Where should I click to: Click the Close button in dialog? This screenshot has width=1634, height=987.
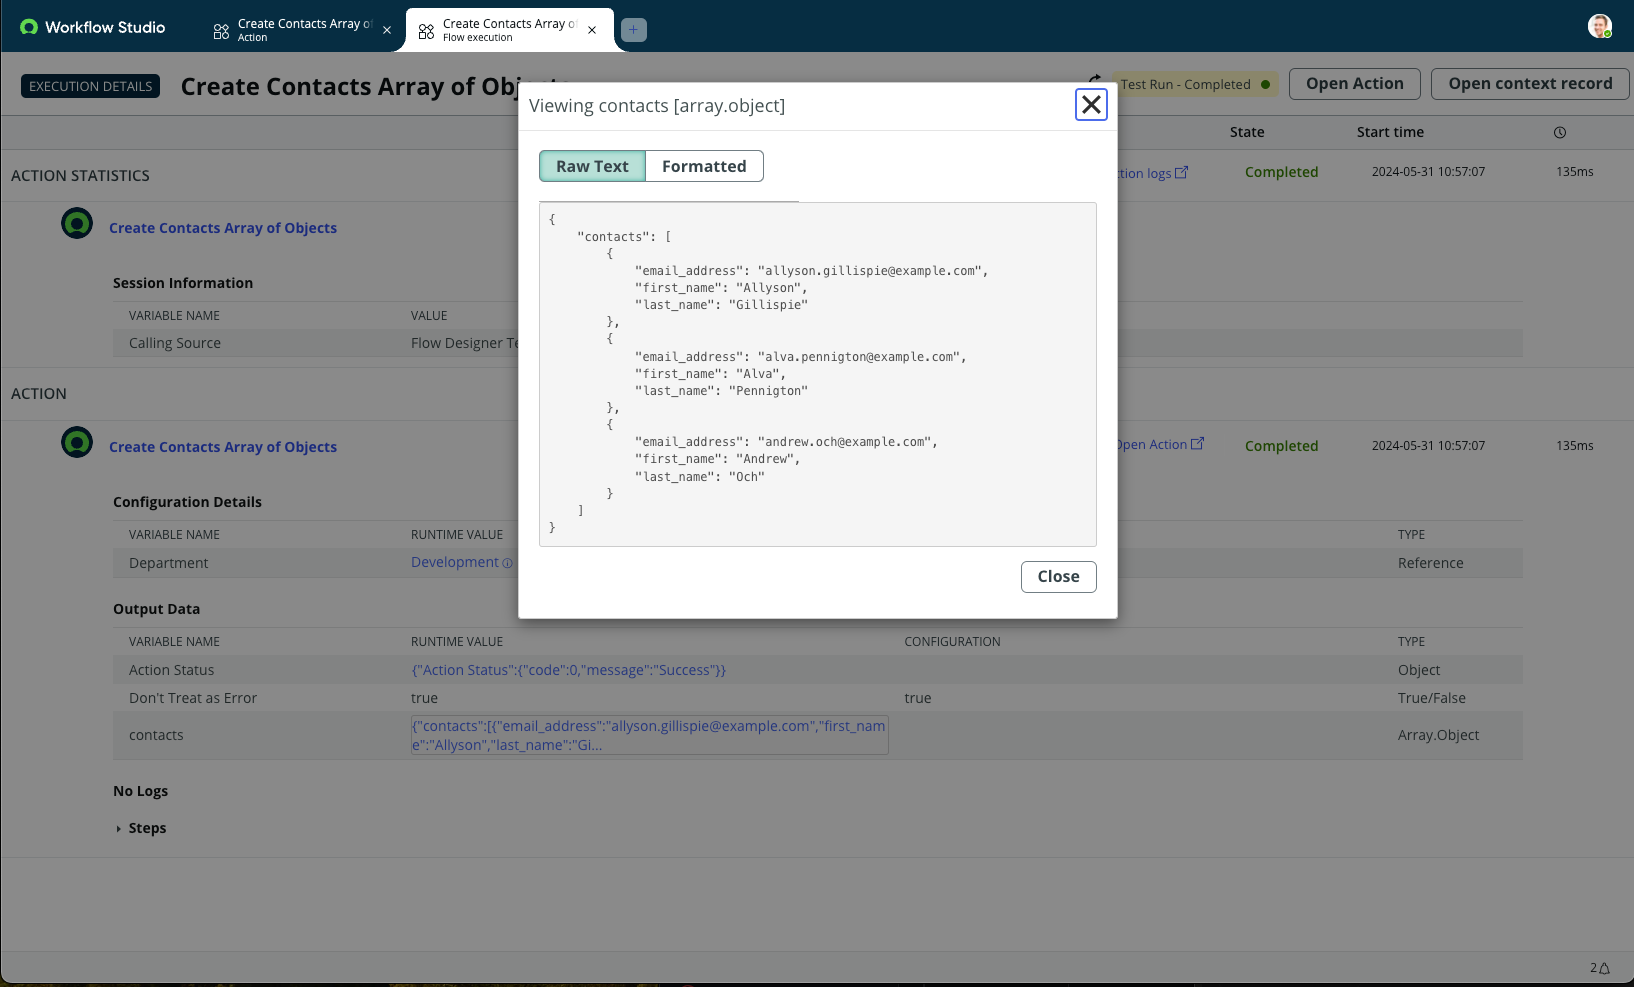[x=1058, y=576]
